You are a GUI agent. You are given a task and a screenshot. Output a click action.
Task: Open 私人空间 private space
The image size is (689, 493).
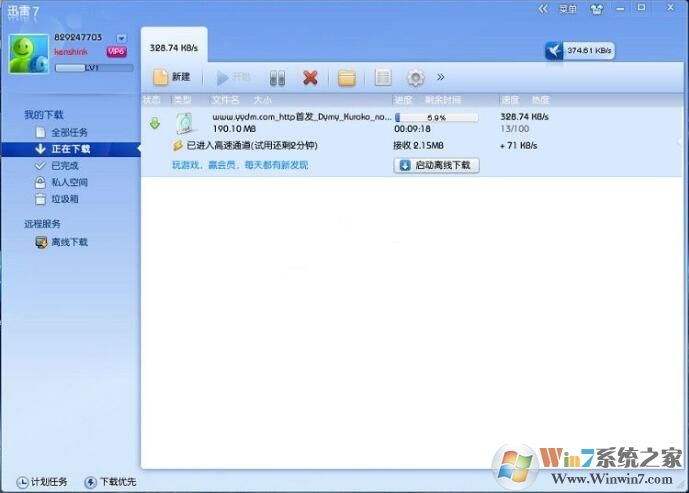(x=69, y=183)
